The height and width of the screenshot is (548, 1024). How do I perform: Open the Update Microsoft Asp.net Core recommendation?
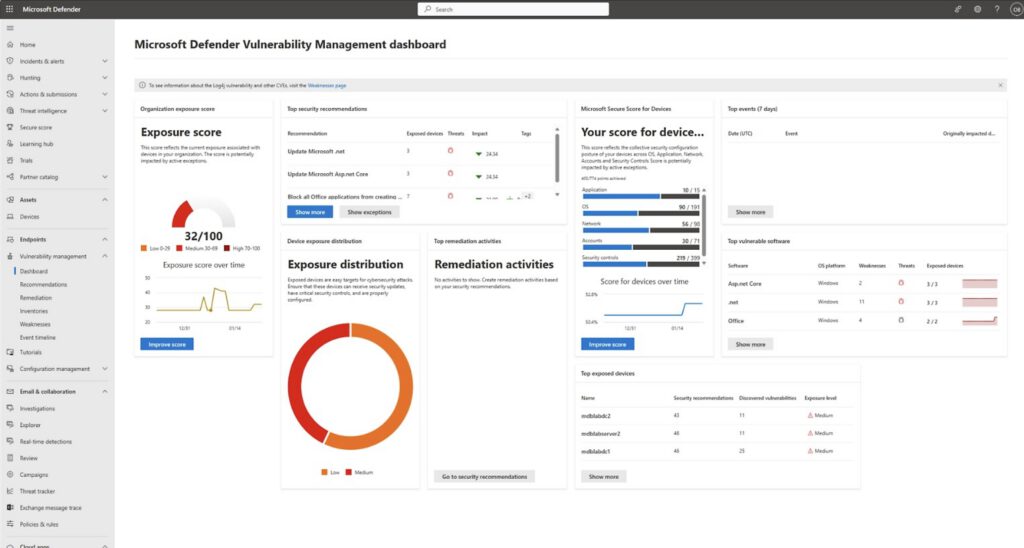328,174
